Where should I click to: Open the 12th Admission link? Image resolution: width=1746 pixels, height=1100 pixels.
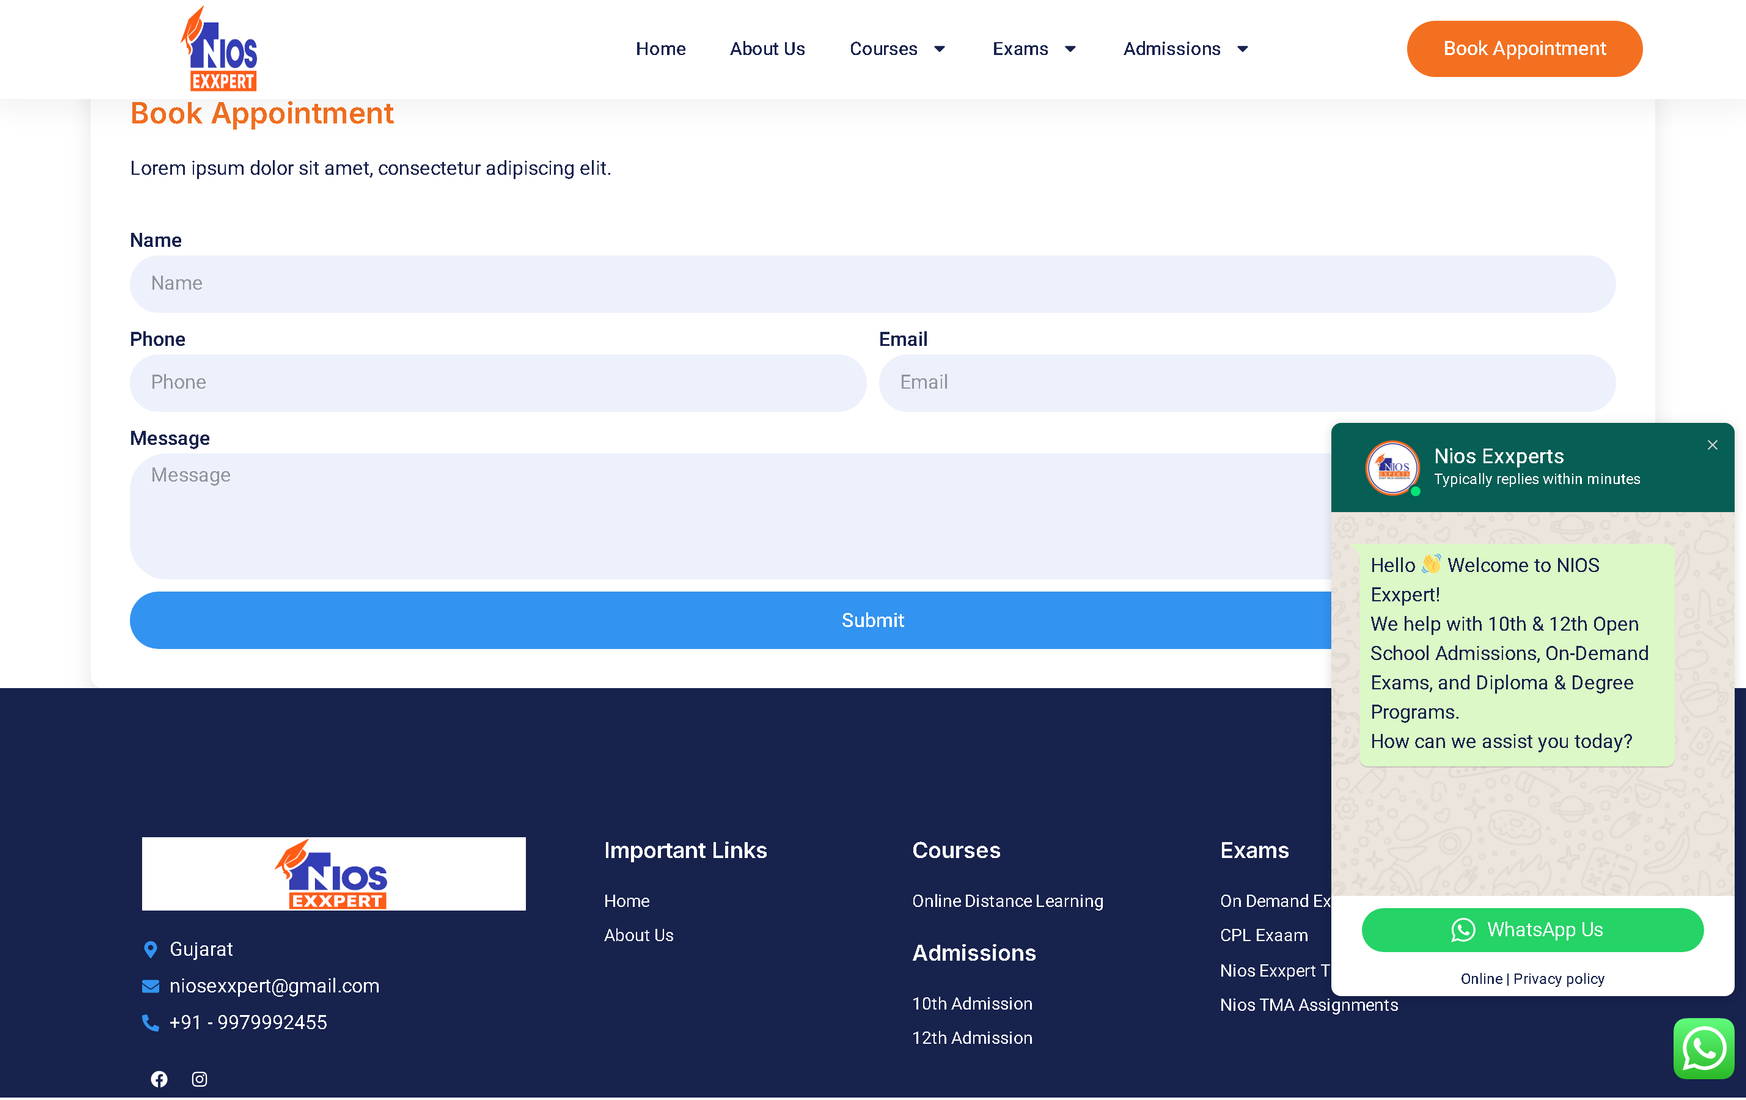[x=972, y=1038]
